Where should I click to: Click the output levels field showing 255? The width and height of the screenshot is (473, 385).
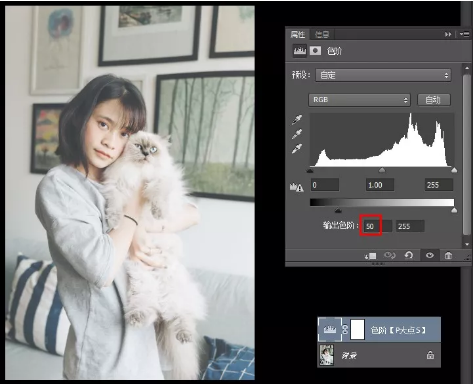[410, 226]
